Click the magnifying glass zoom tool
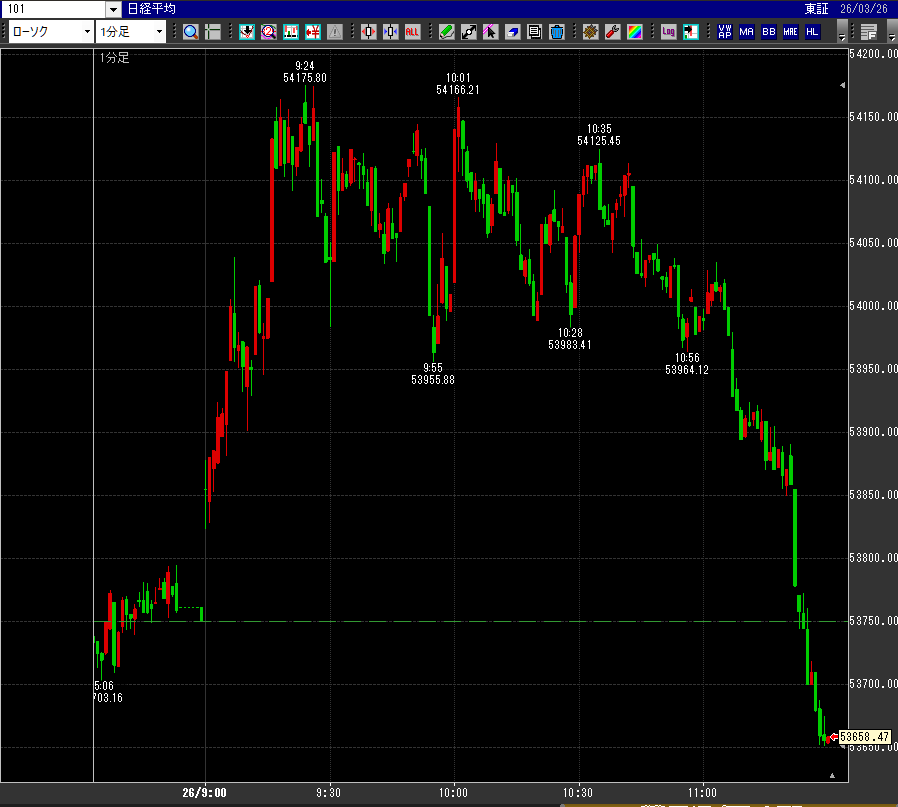This screenshot has height=807, width=898. 191,32
